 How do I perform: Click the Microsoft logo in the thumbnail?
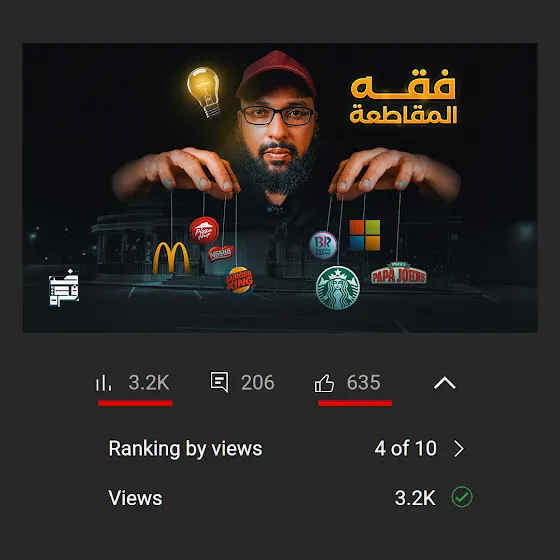(365, 235)
